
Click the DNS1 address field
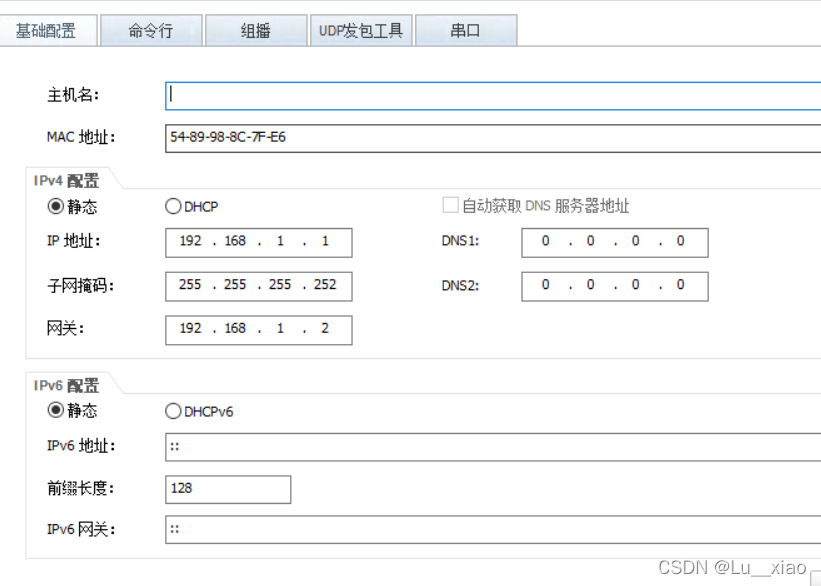click(615, 242)
